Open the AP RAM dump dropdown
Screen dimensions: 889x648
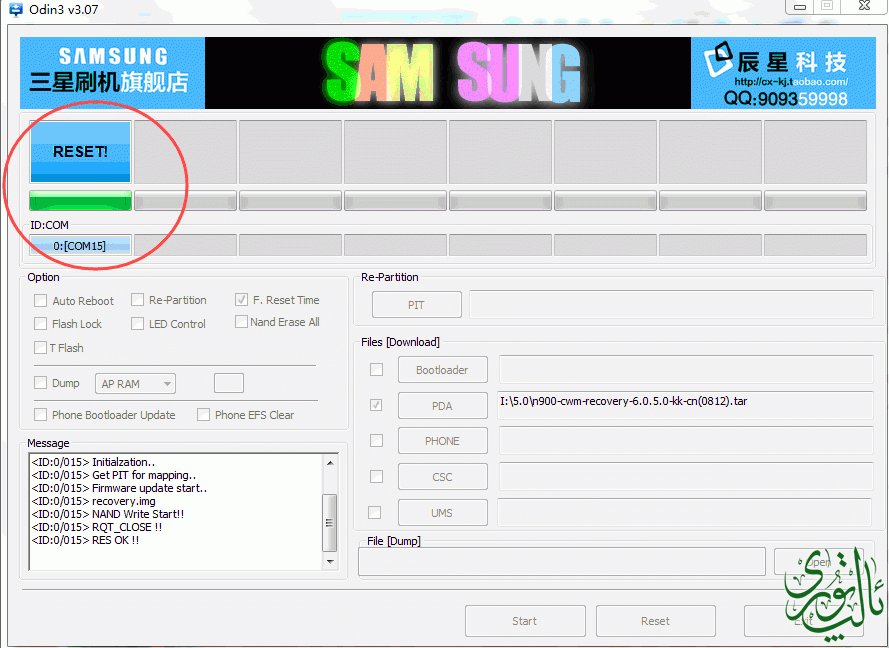point(136,384)
